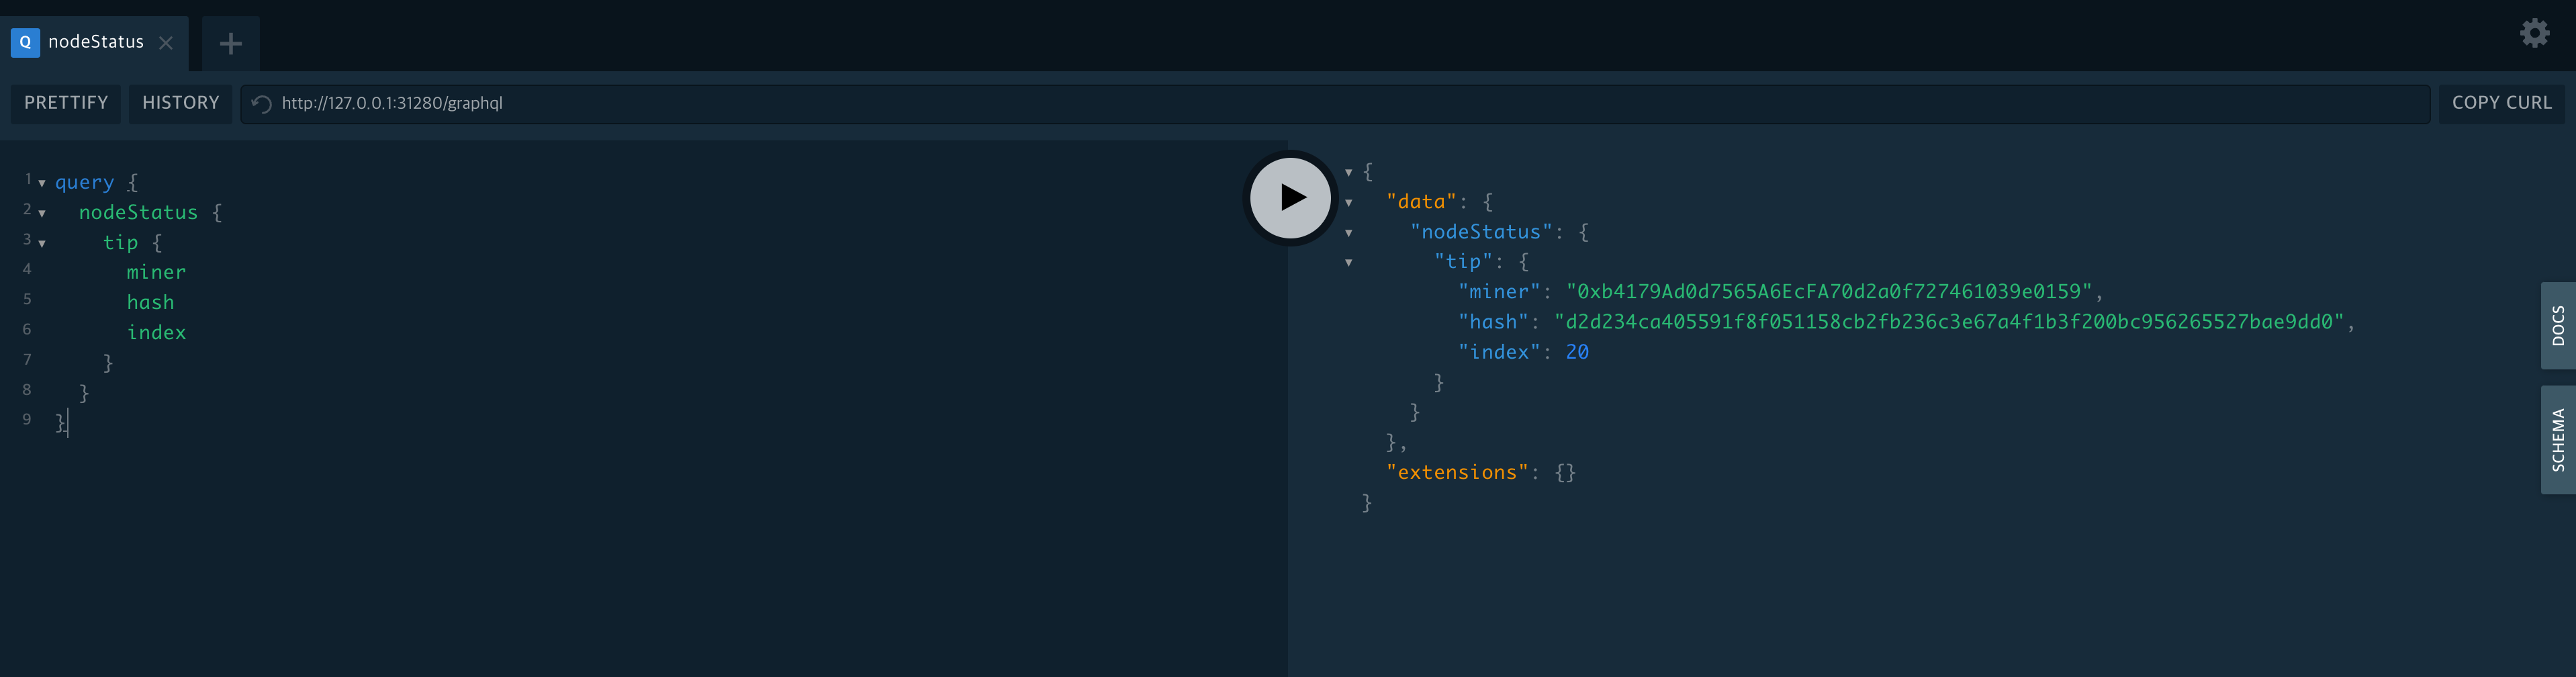Collapse the nodeStatus selection on line 2
Viewport: 2576px width, 677px height.
click(x=40, y=213)
